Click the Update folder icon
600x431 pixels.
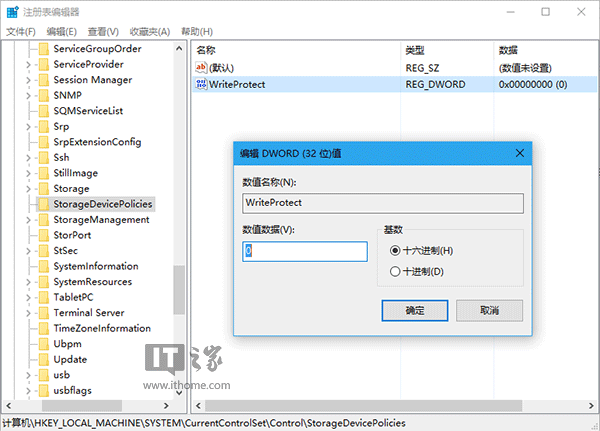coord(44,359)
